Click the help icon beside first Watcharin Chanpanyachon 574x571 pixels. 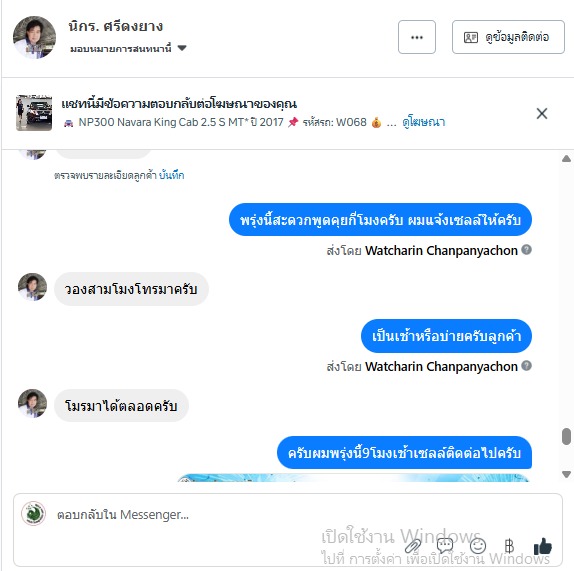526,250
